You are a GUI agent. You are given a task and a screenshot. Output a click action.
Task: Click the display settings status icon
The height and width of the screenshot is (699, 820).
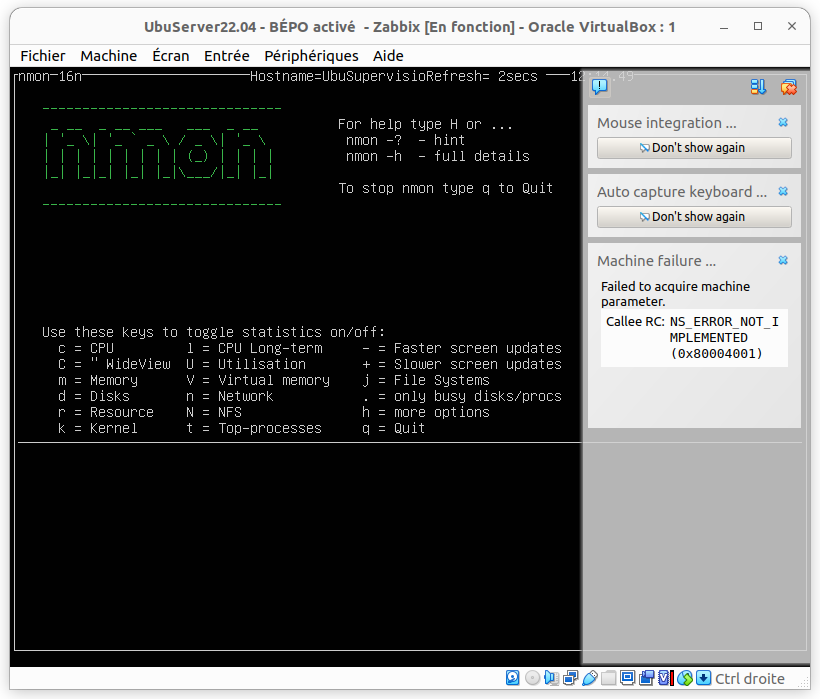[627, 678]
